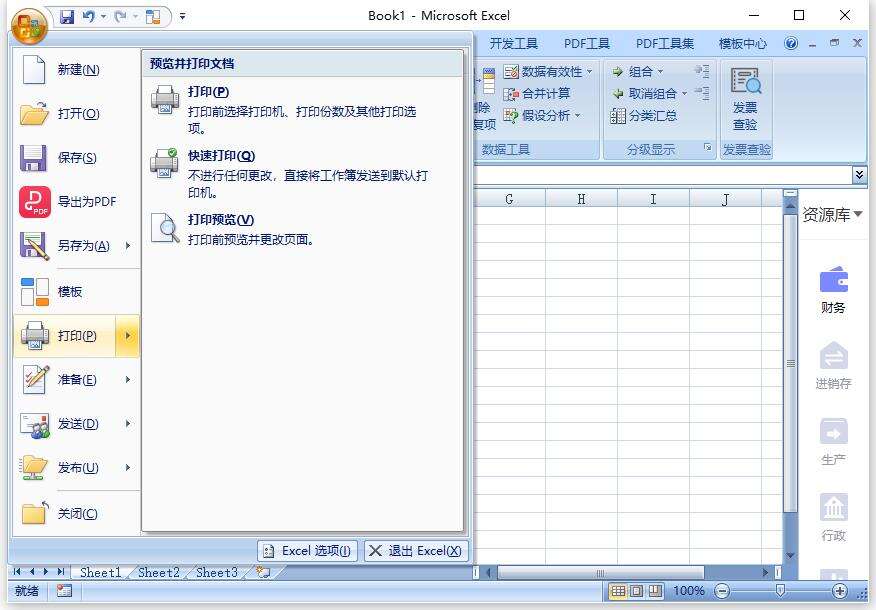This screenshot has width=876, height=610.
Task: Click the insert new worksheet tab icon
Action: coord(263,571)
